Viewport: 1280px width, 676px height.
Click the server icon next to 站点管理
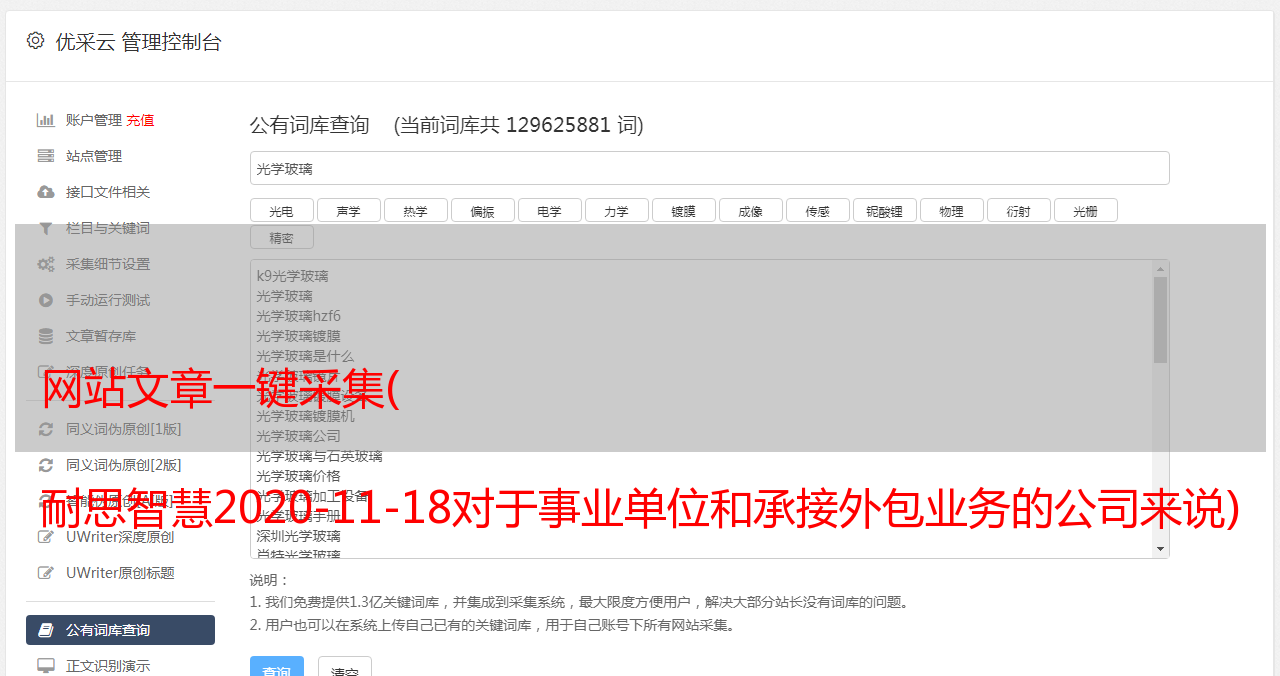46,156
